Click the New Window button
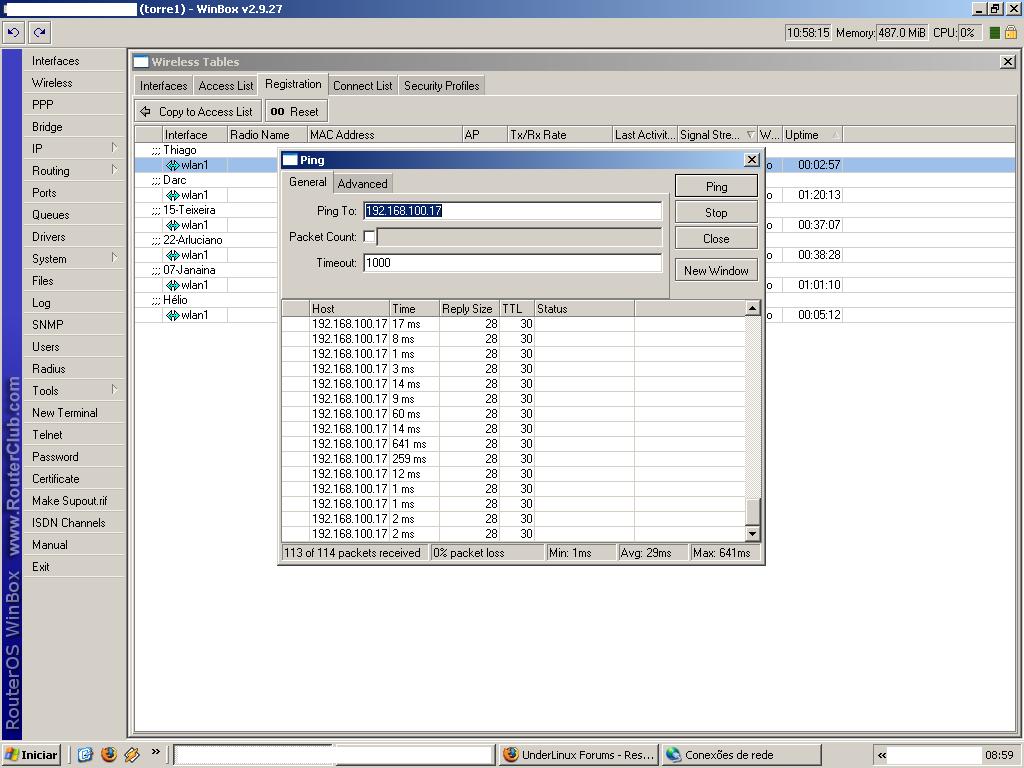 716,270
